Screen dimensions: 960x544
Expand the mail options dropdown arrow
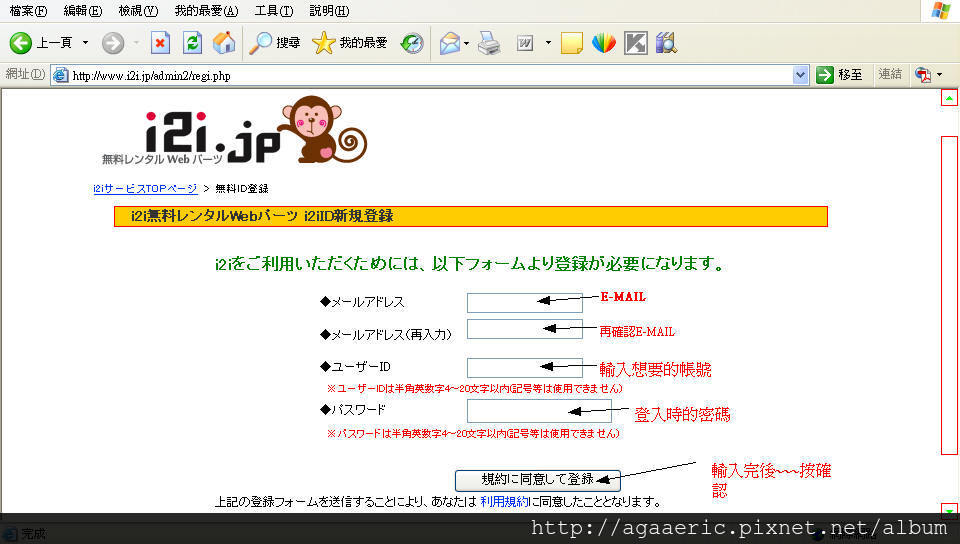(x=467, y=43)
